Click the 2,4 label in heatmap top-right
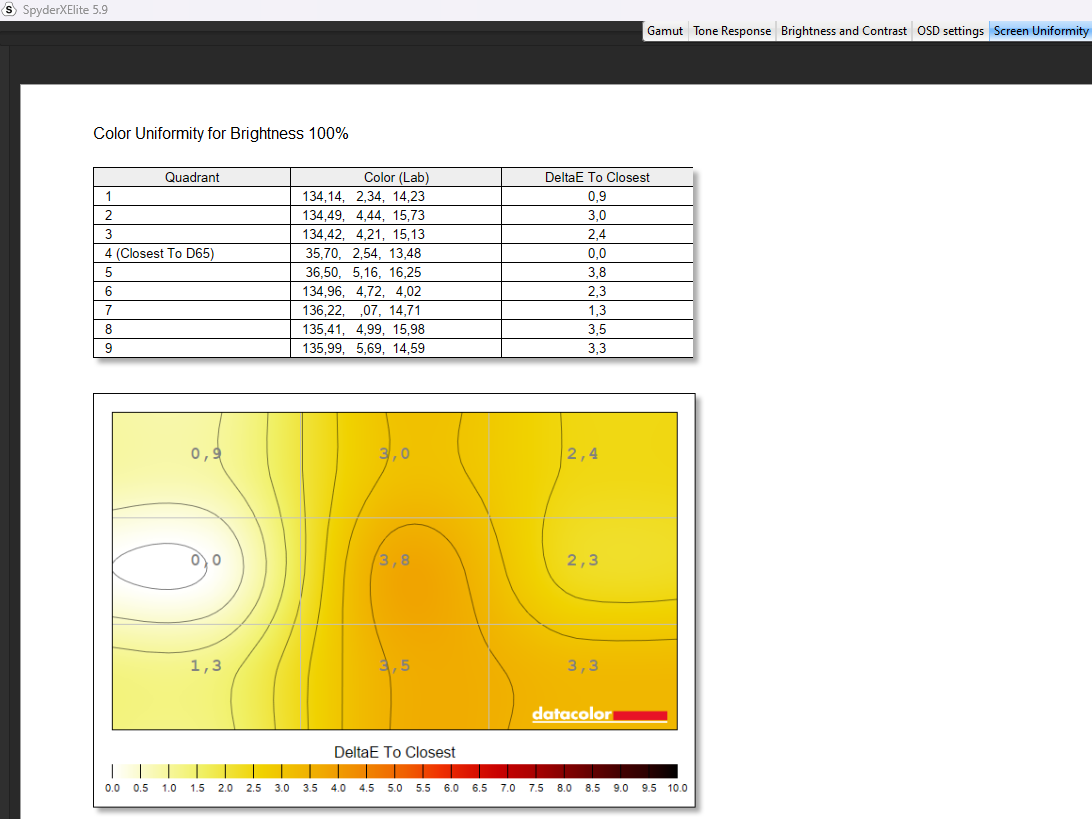The height and width of the screenshot is (819, 1092). [582, 454]
